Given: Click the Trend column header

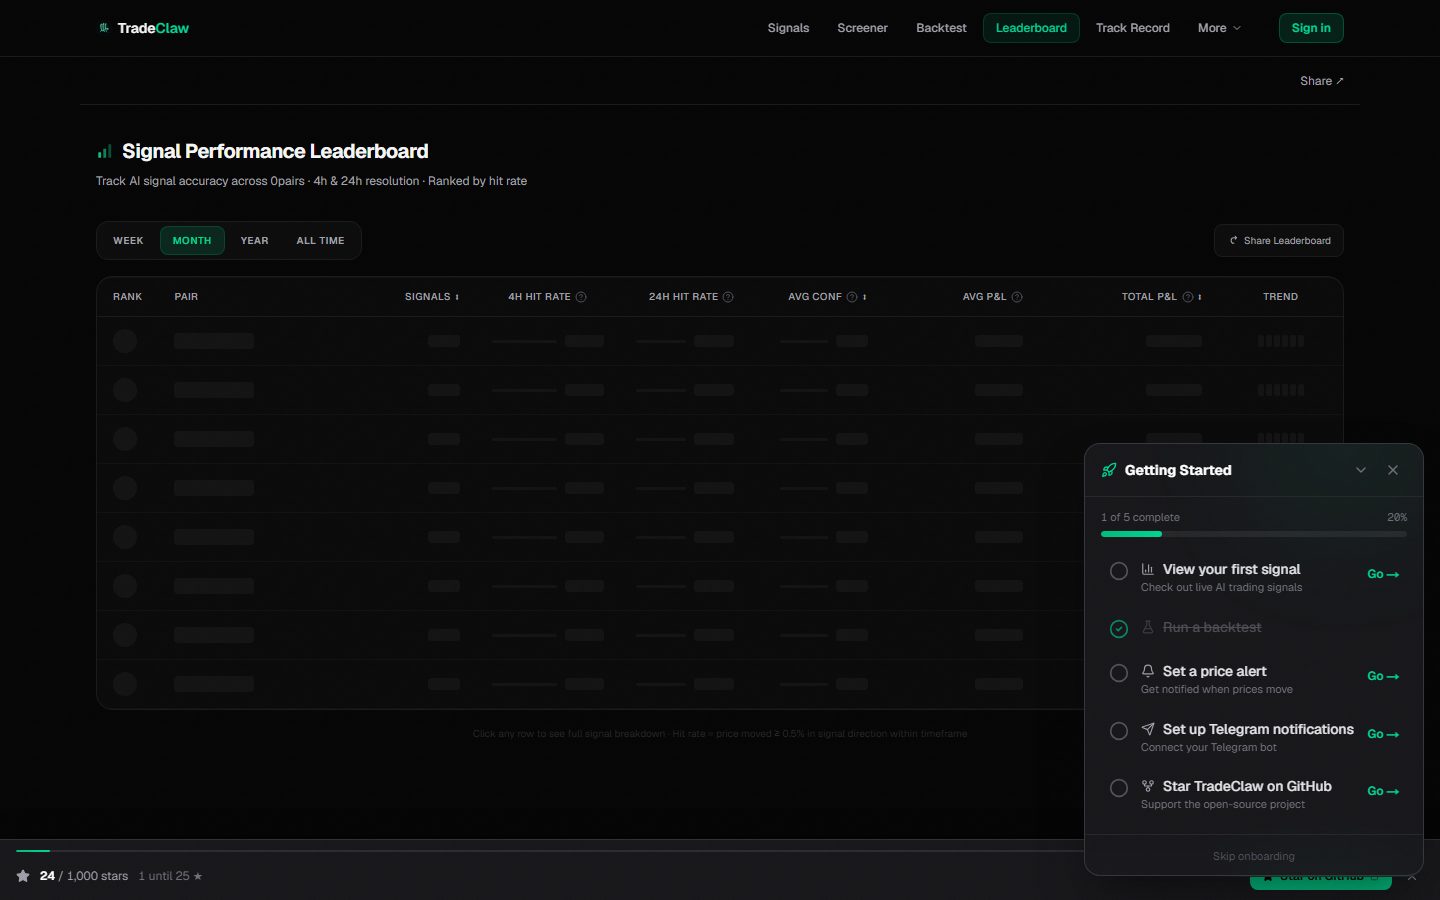Looking at the screenshot, I should tap(1280, 297).
